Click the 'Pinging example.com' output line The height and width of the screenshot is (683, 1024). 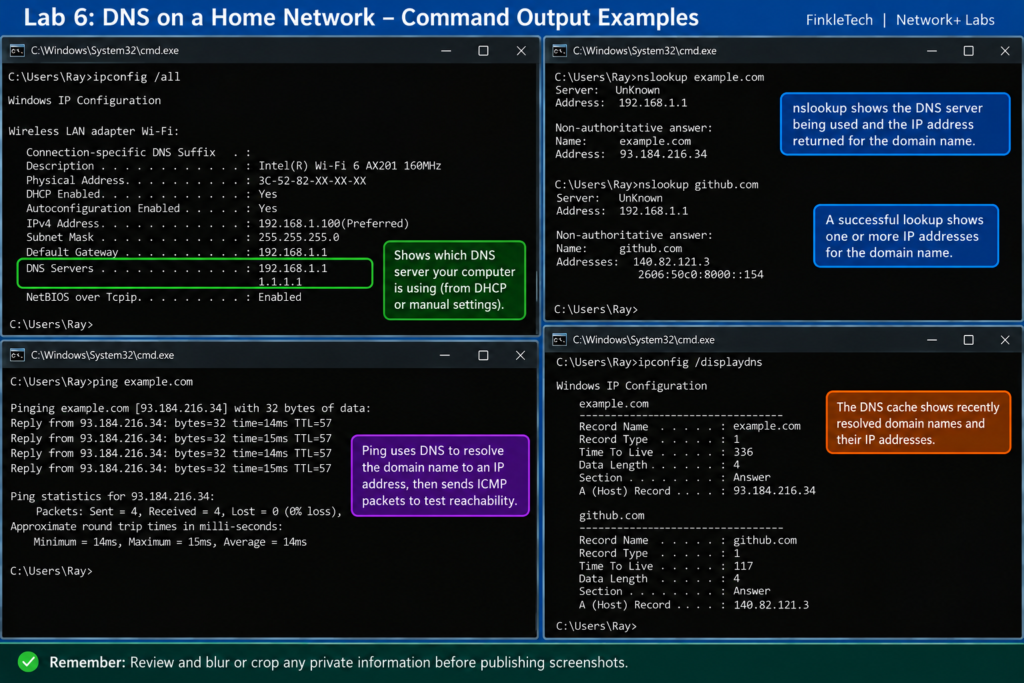pos(190,407)
